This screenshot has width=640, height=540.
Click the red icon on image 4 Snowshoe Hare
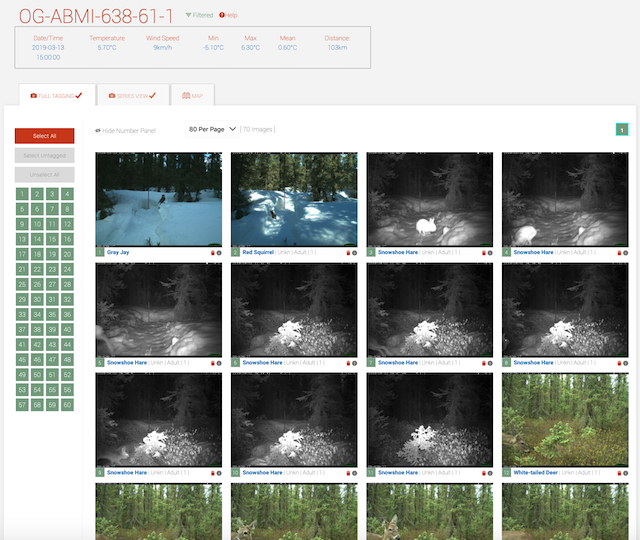619,253
